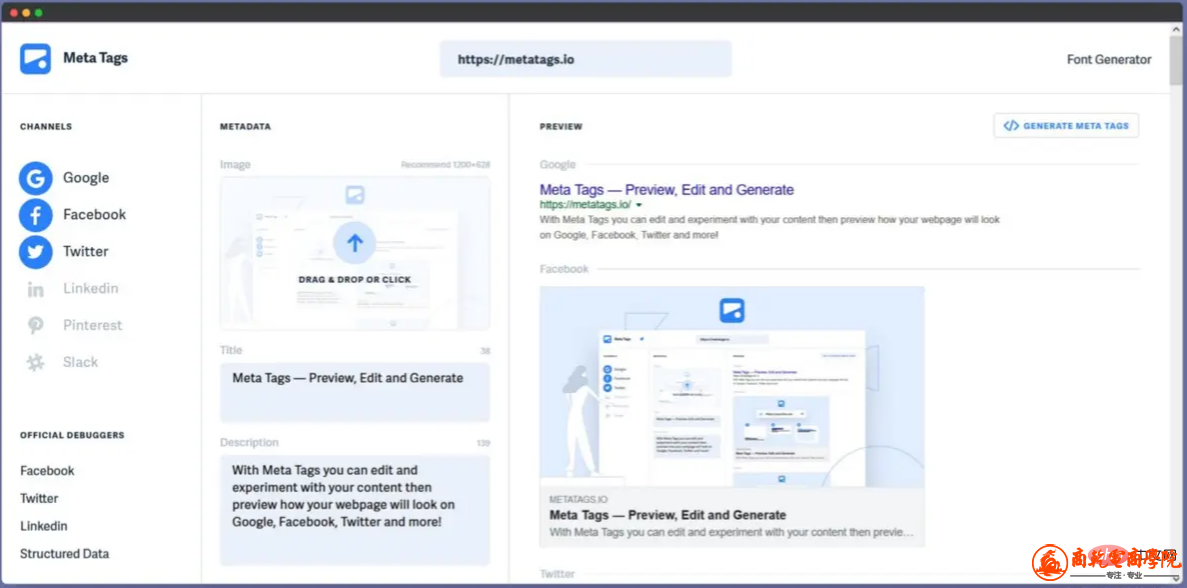Toggle the Google channel icon
1187x588 pixels.
36,179
